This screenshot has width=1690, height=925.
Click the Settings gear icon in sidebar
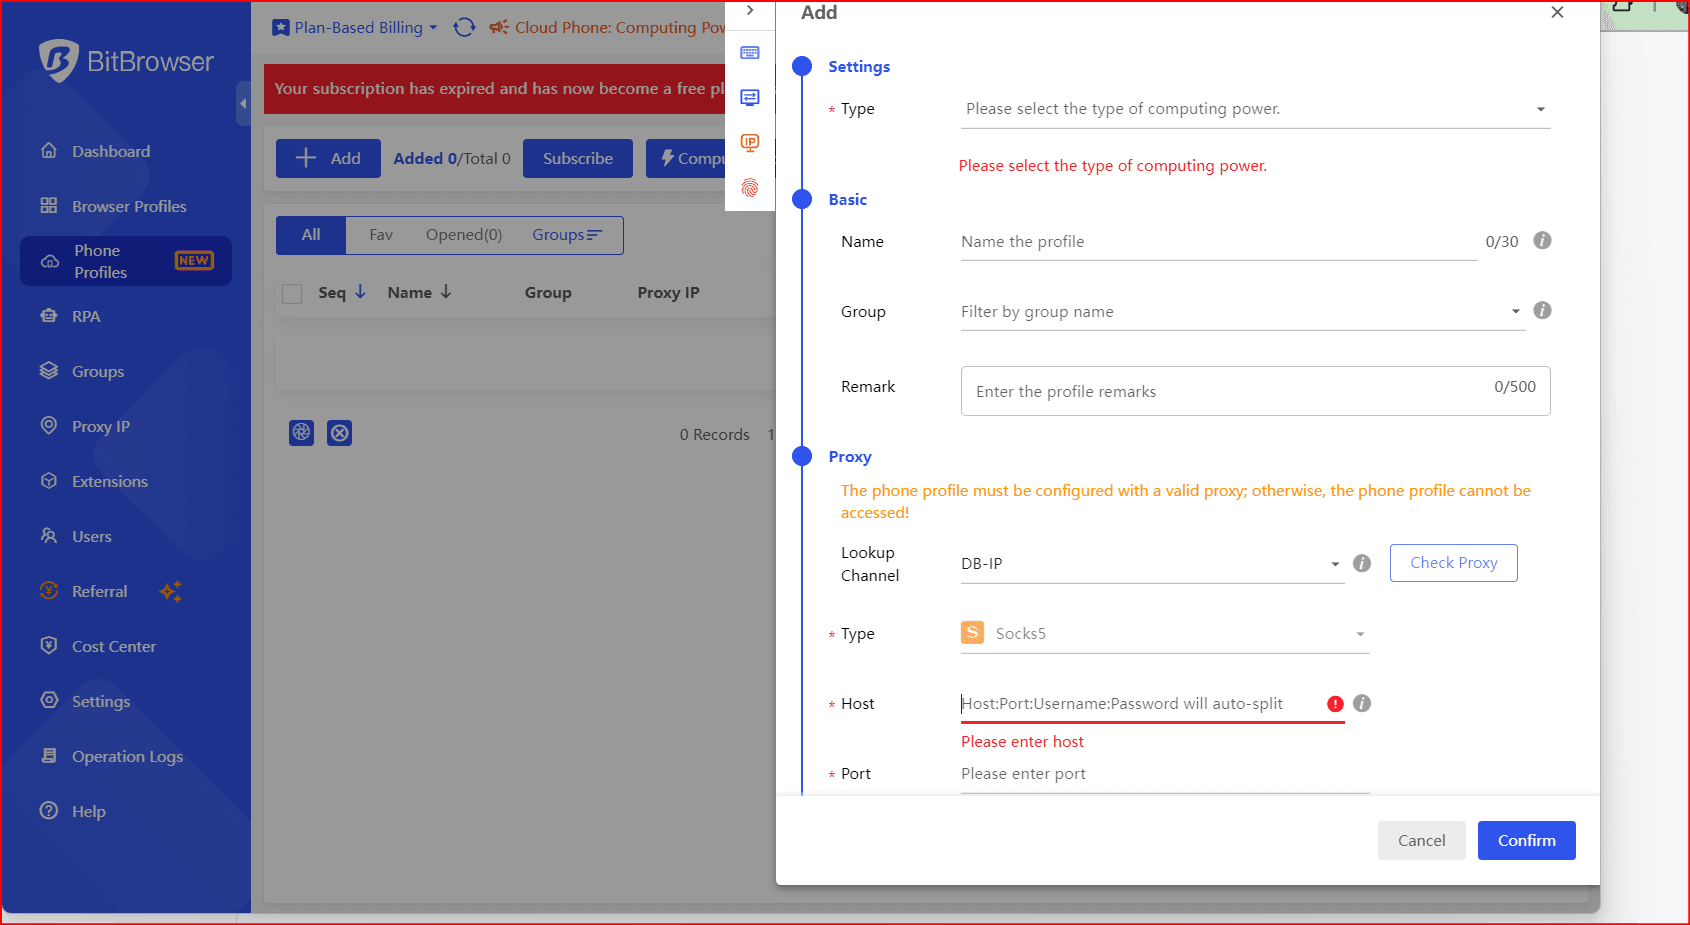click(49, 701)
